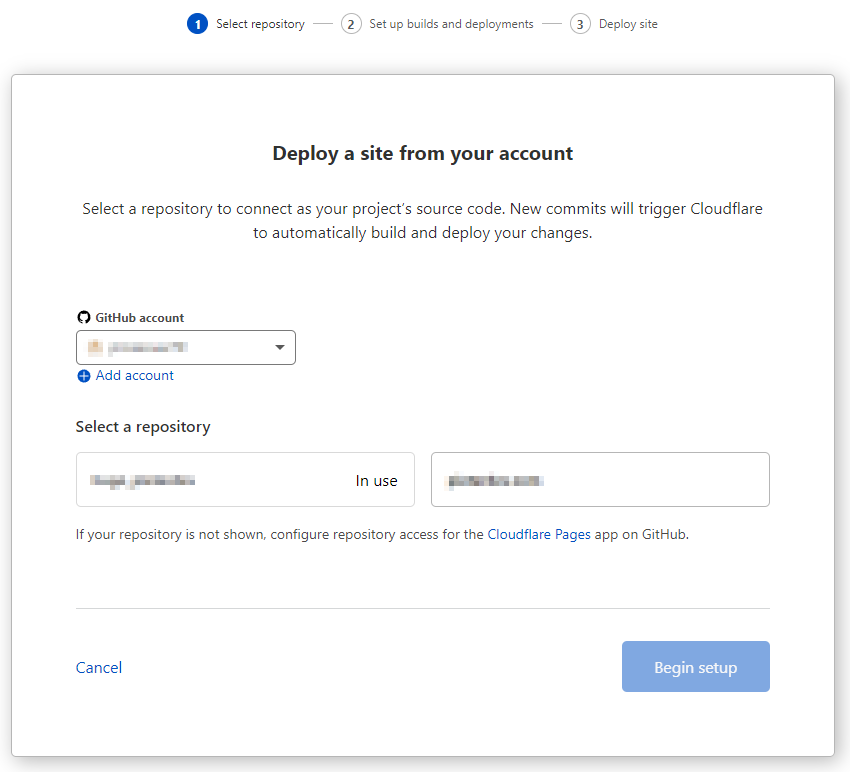The width and height of the screenshot is (850, 772).
Task: Go to 'Set up builds and deployments' step
Action: pos(451,24)
